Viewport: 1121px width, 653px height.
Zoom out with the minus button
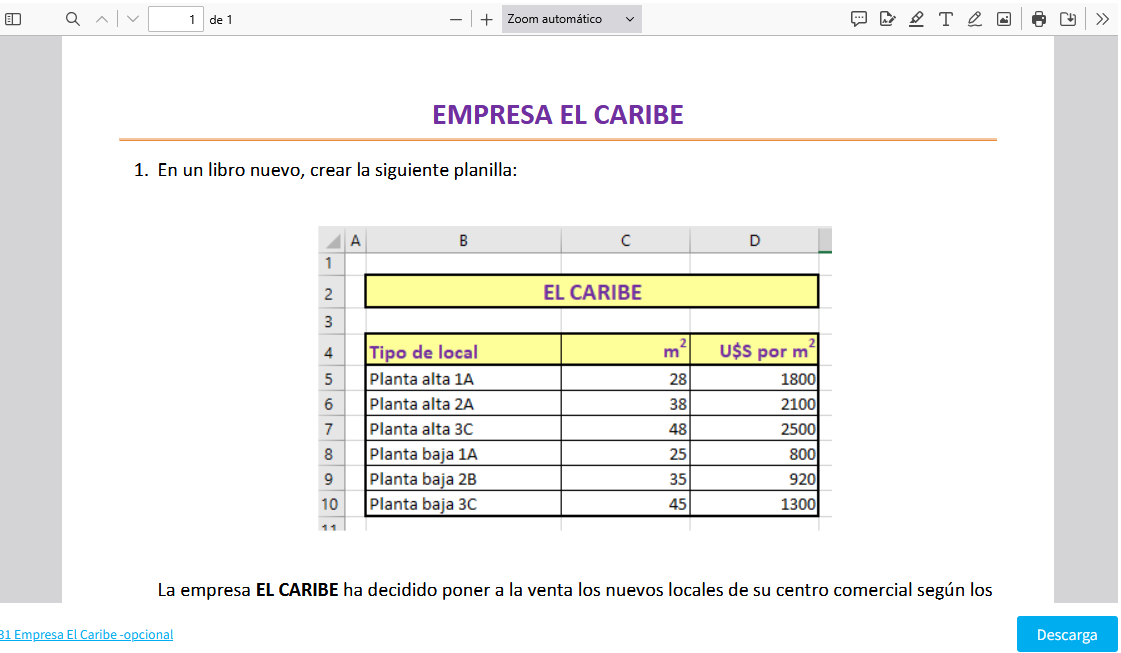click(x=456, y=19)
